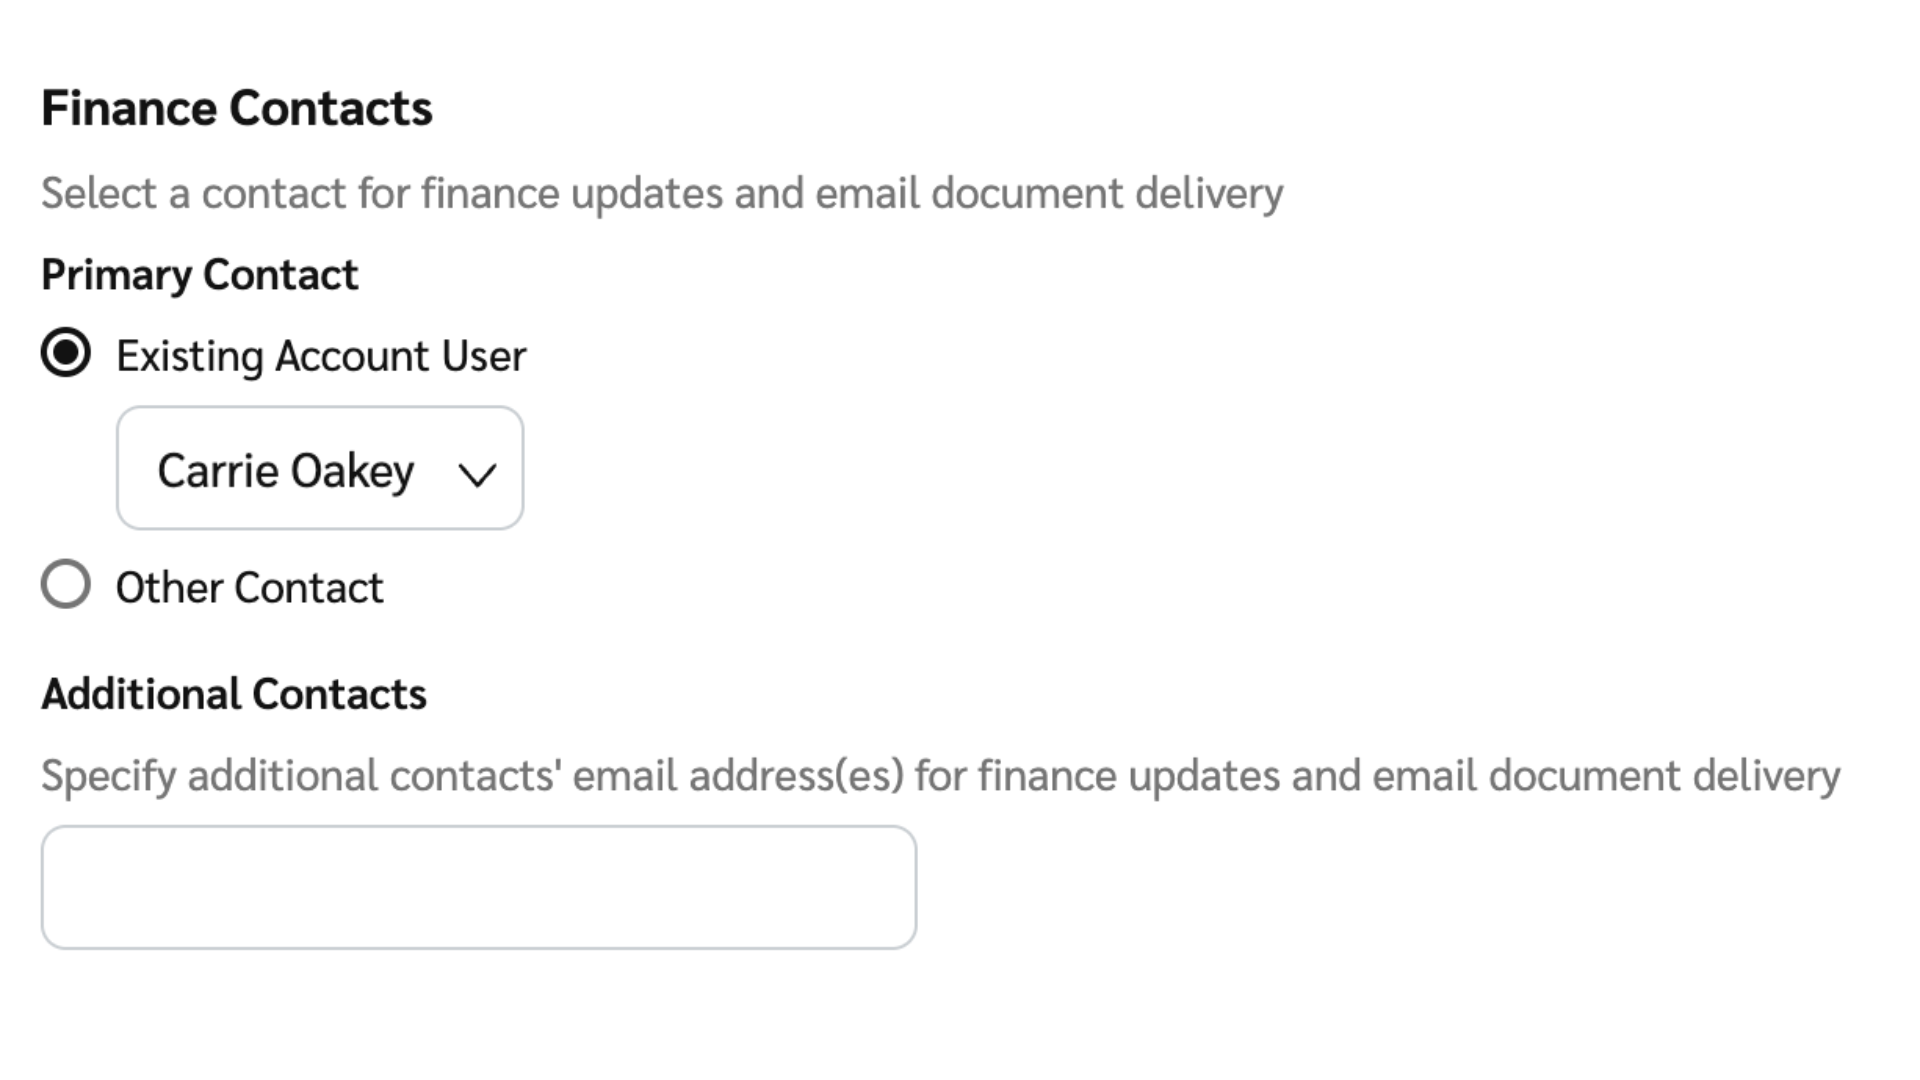Click the 'Existing Account User' label text
This screenshot has width=1920, height=1080.
pyautogui.click(x=321, y=356)
